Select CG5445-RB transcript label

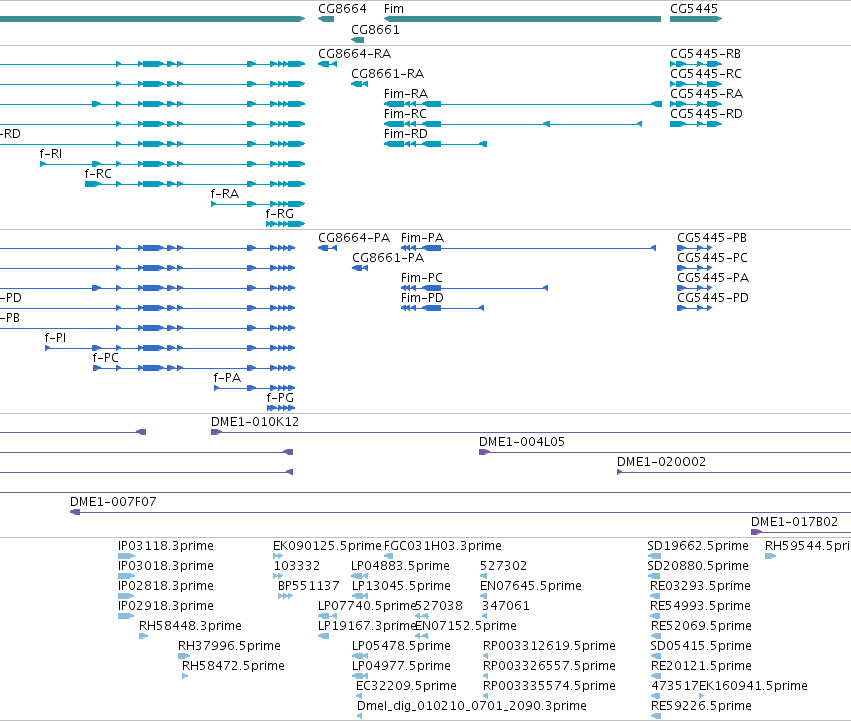(706, 54)
